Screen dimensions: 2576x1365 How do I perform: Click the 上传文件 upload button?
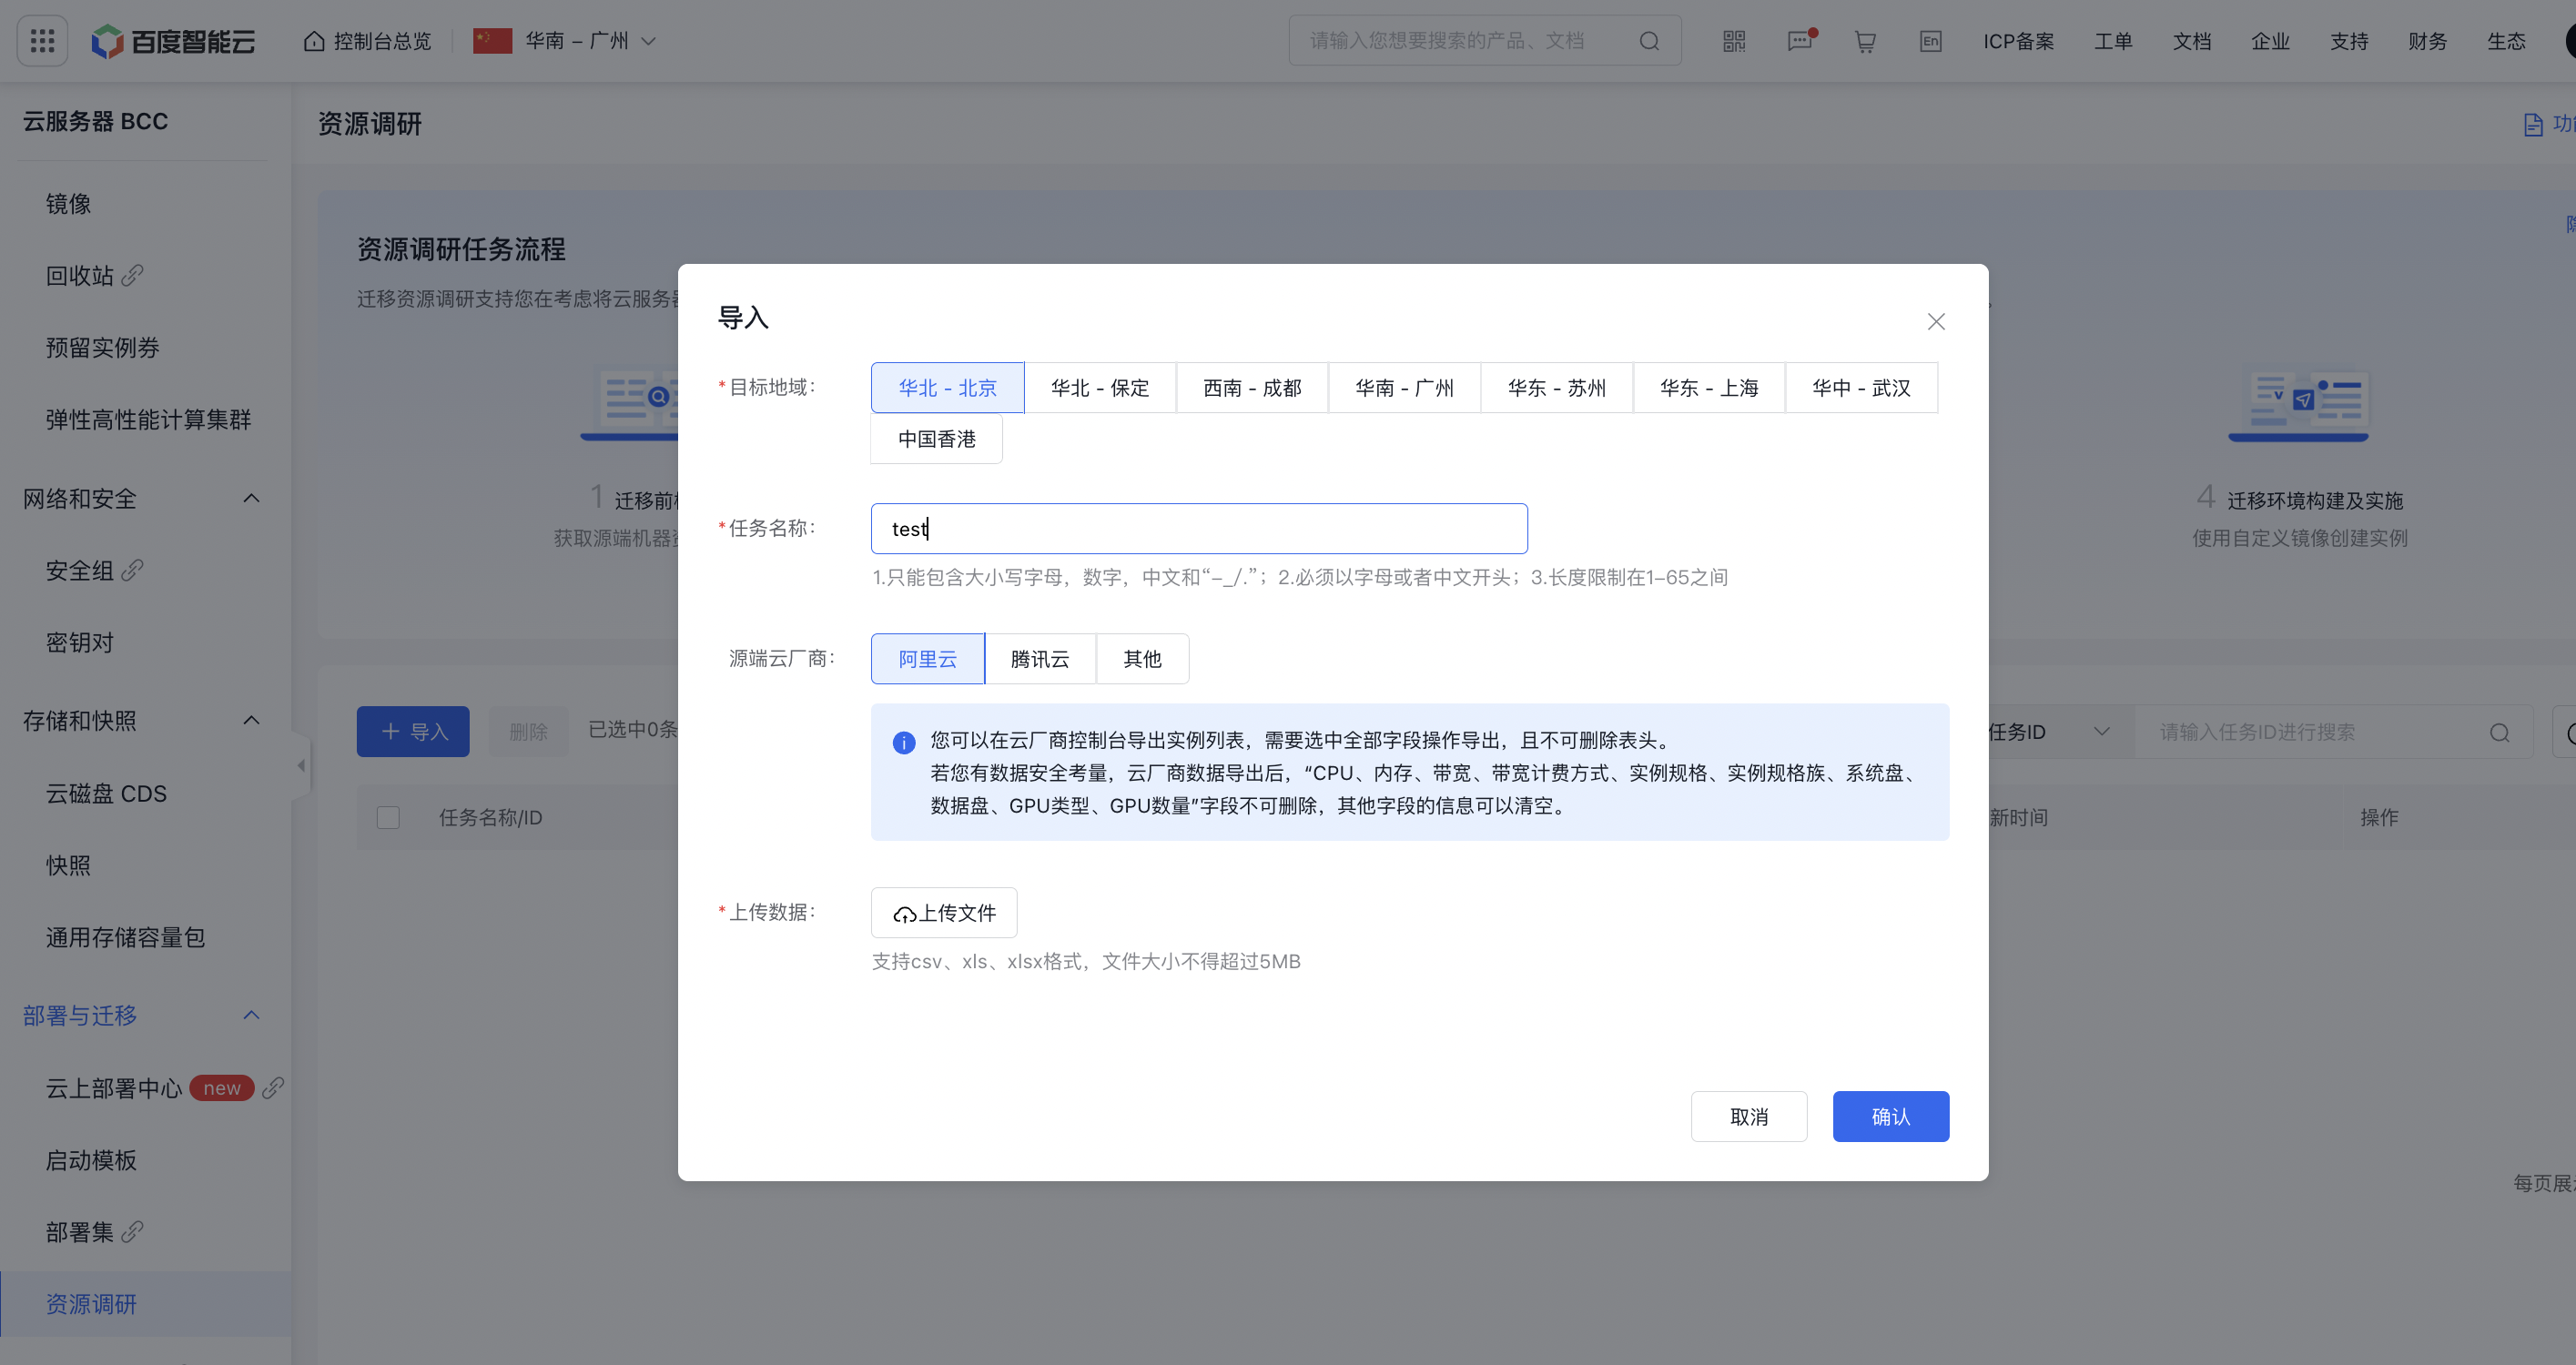943,913
